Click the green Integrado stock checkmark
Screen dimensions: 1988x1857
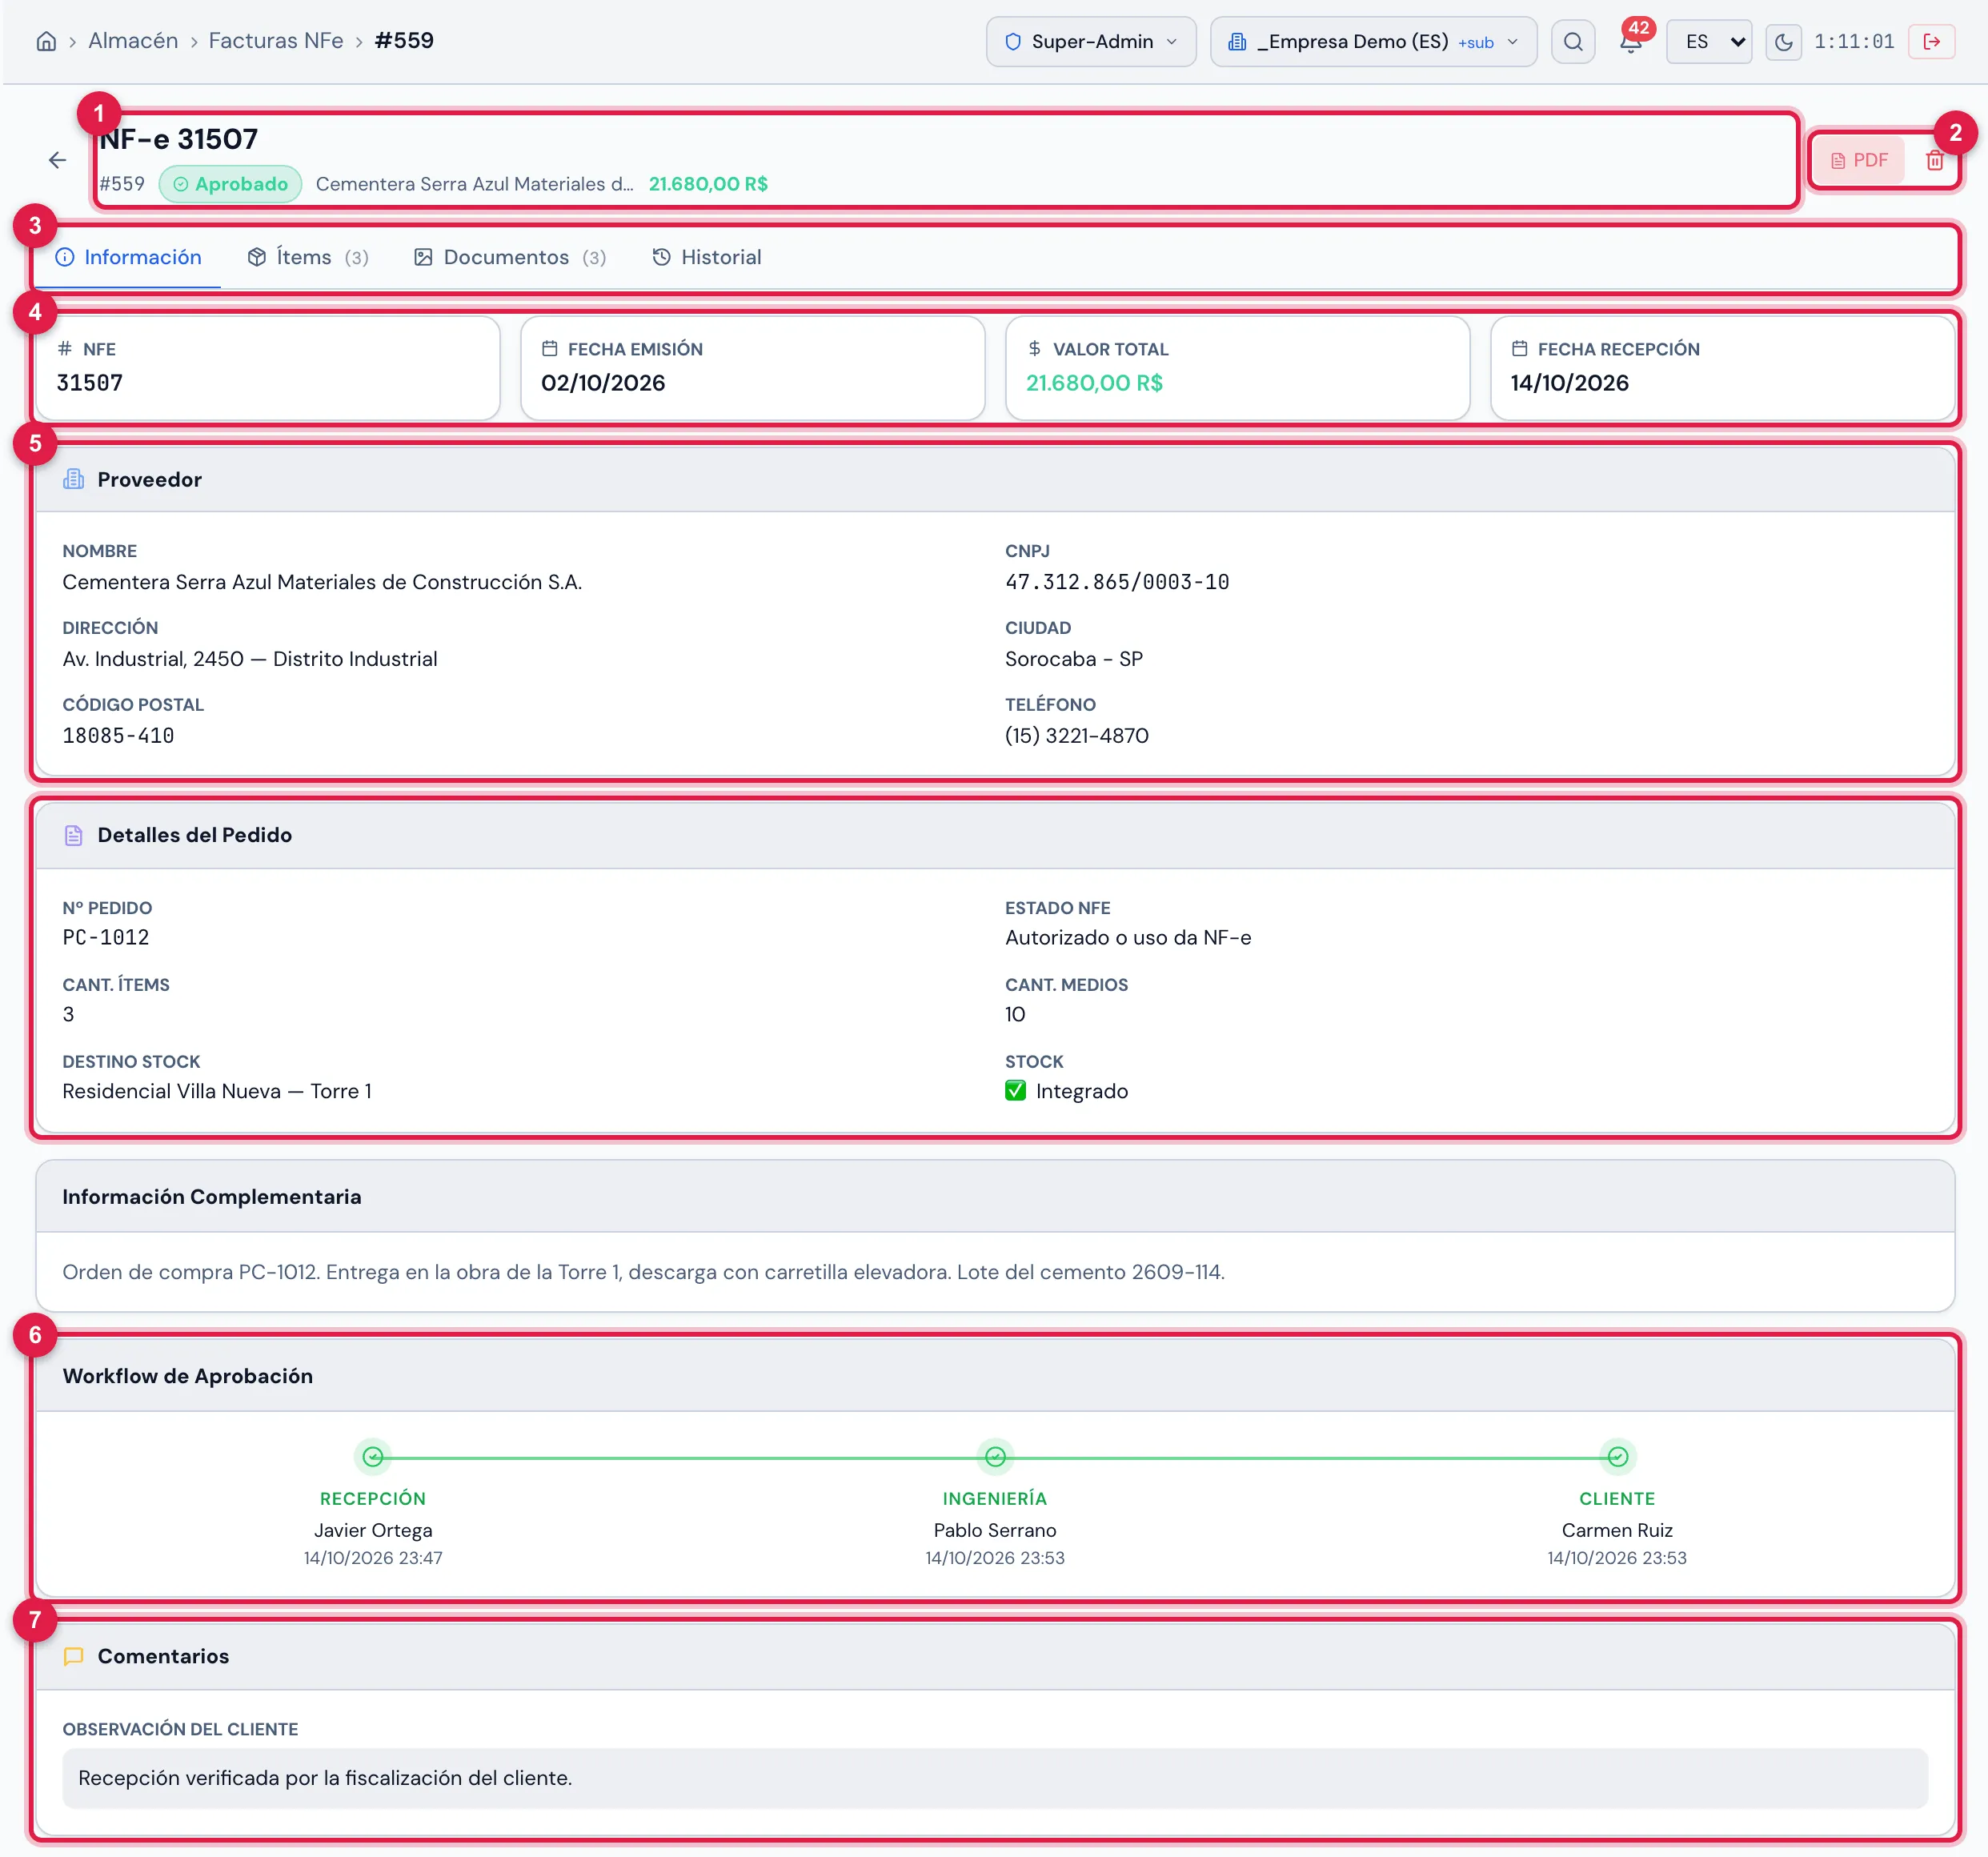pyautogui.click(x=1015, y=1091)
